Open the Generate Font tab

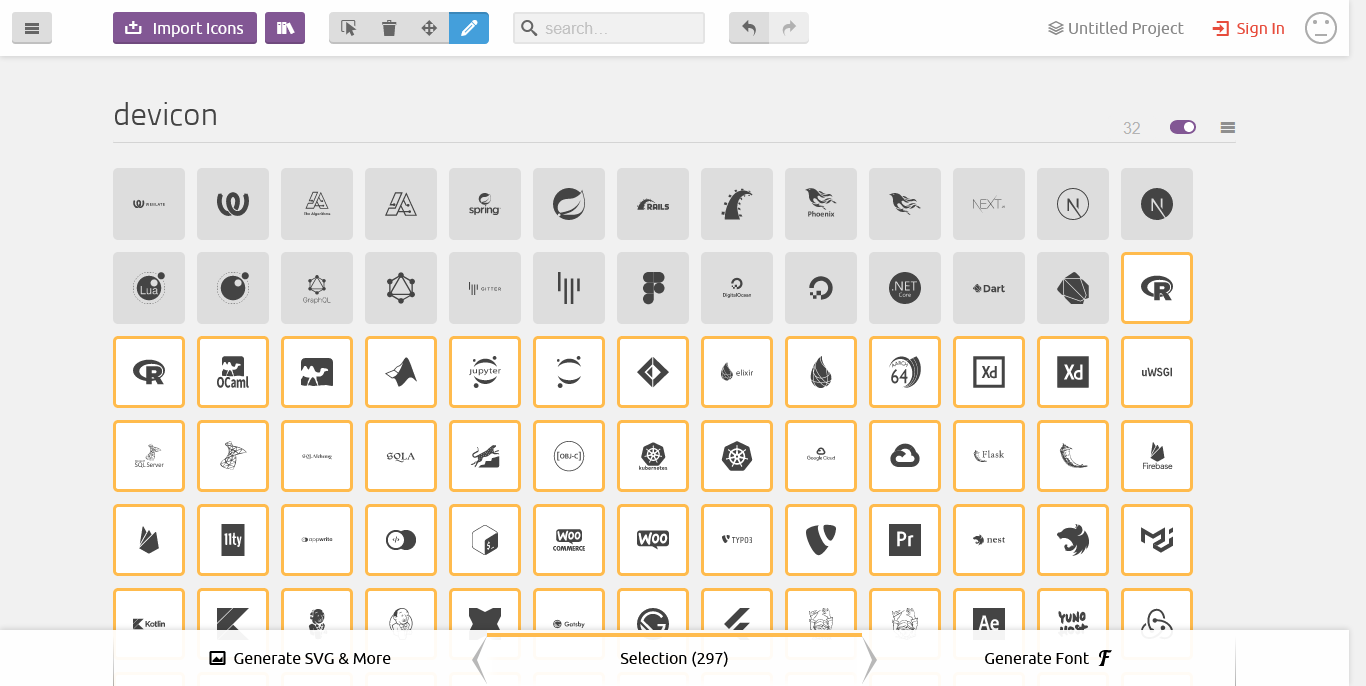1048,658
